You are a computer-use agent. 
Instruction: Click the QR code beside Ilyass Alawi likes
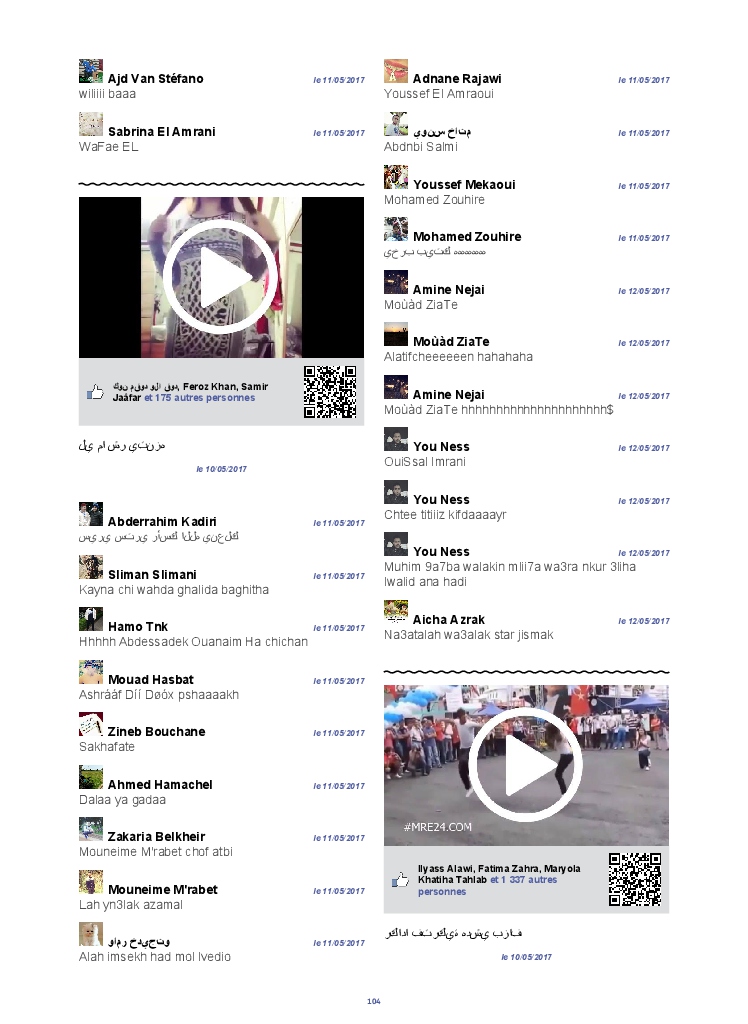635,880
